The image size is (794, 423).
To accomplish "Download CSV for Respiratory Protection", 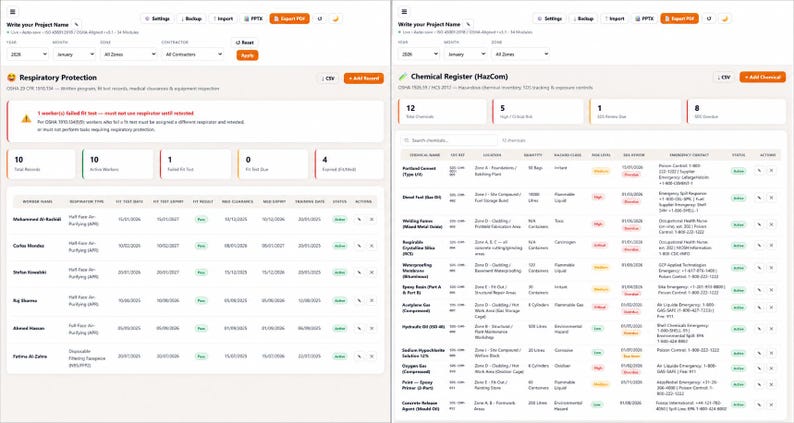I will pyautogui.click(x=328, y=78).
